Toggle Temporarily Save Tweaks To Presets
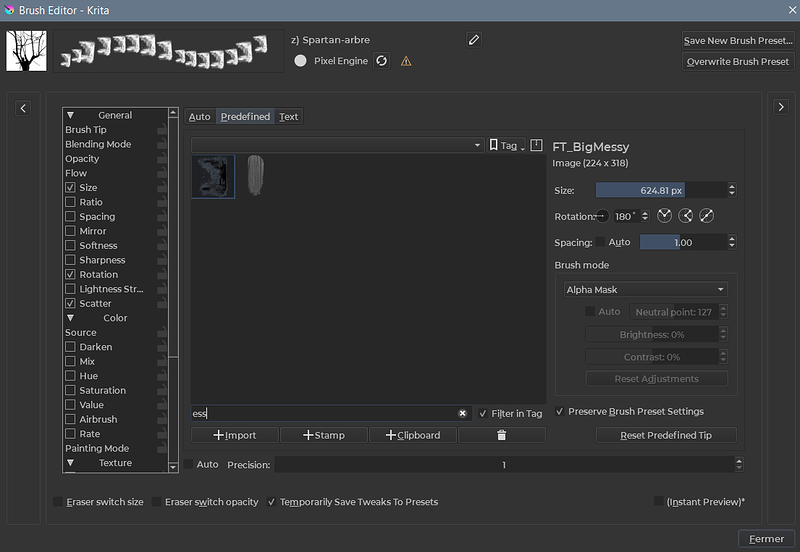The image size is (800, 552). click(271, 501)
